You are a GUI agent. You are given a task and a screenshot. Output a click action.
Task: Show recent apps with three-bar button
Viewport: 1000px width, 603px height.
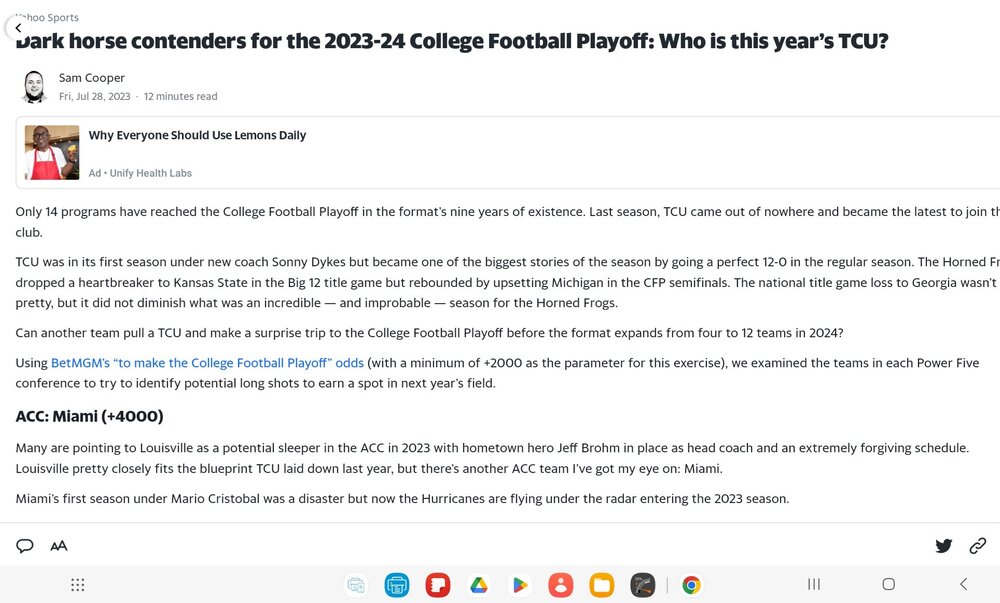pyautogui.click(x=814, y=584)
